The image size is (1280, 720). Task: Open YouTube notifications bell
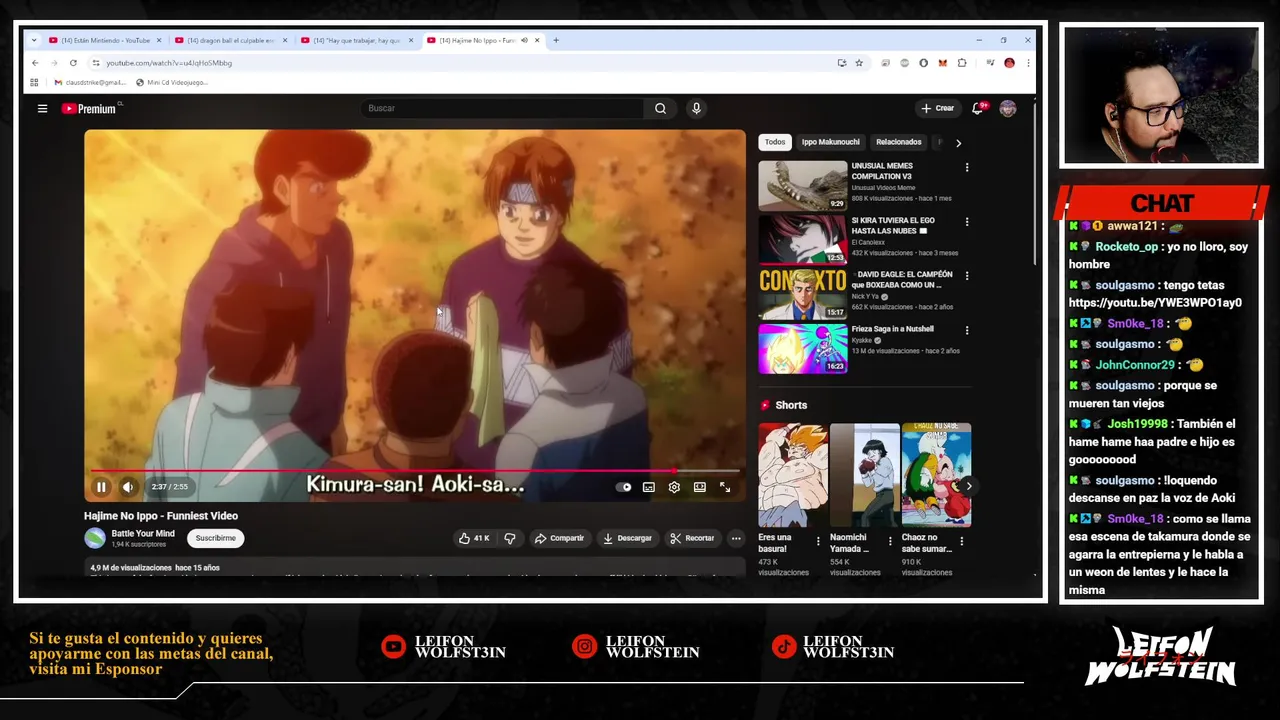[x=978, y=108]
